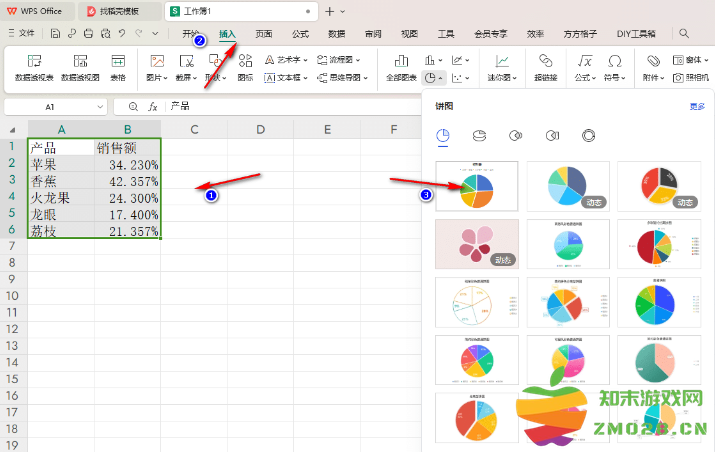Choose the first basic pie chart thumbnail
715x452 pixels.
pyautogui.click(x=476, y=185)
